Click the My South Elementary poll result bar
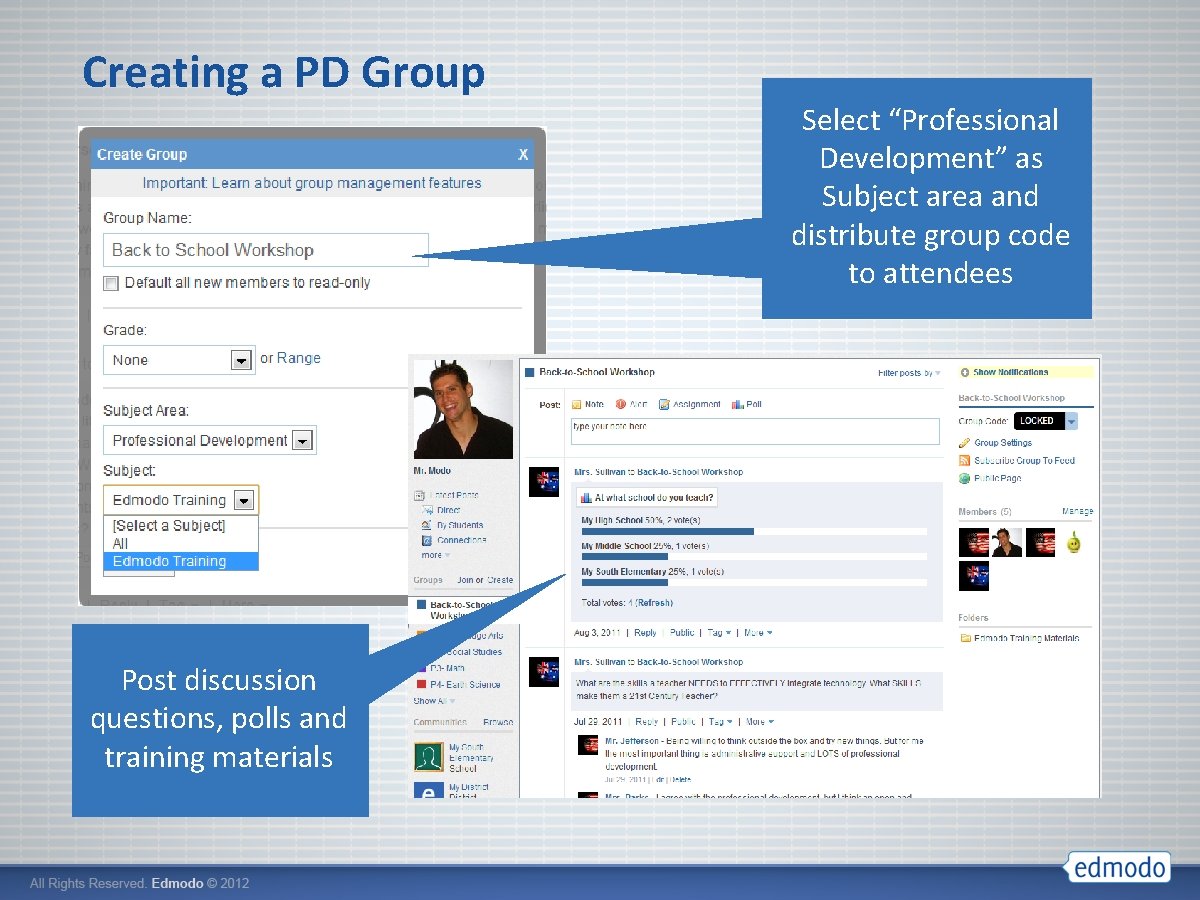 [754, 582]
